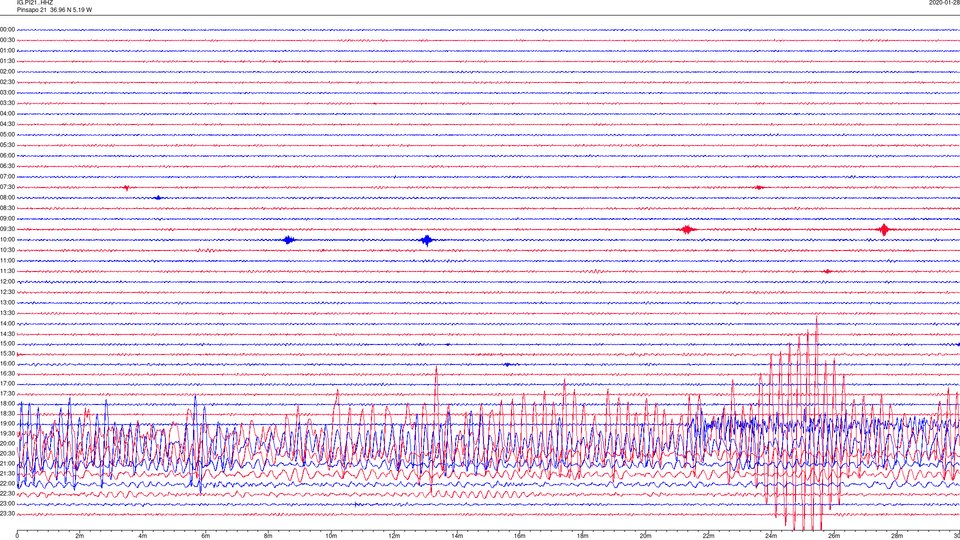Click the "06:00" trace time label
Image resolution: width=960 pixels, height=540 pixels.
[x=7, y=156]
